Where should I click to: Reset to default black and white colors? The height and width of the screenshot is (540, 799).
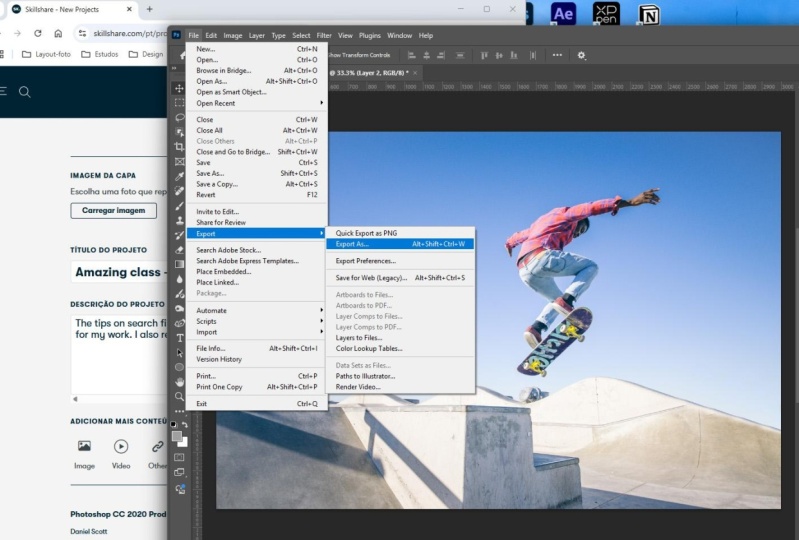point(174,424)
